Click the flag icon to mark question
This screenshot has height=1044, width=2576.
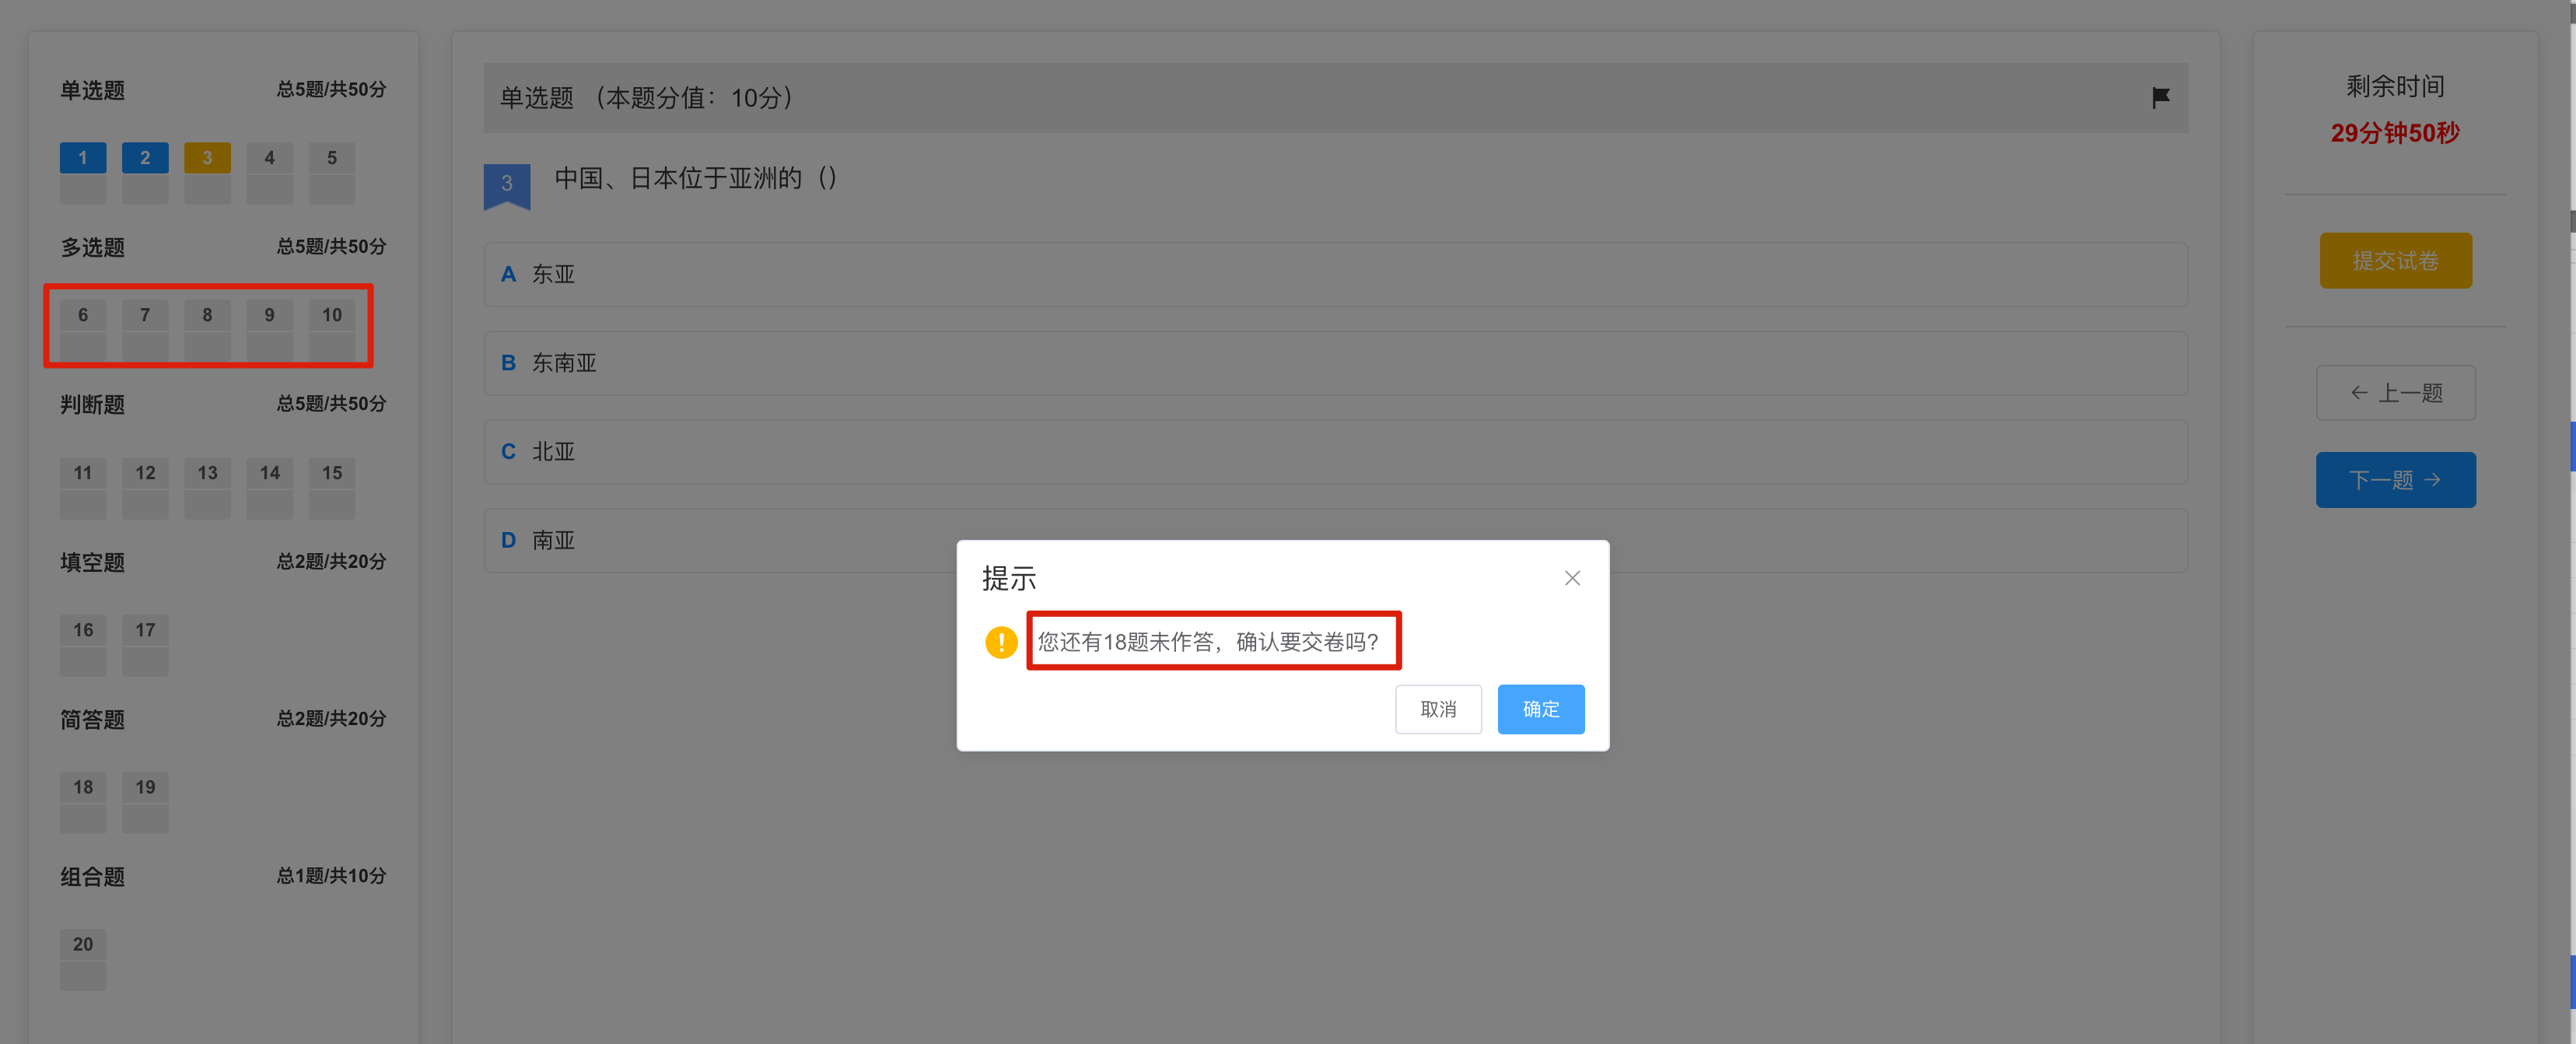coord(2160,97)
